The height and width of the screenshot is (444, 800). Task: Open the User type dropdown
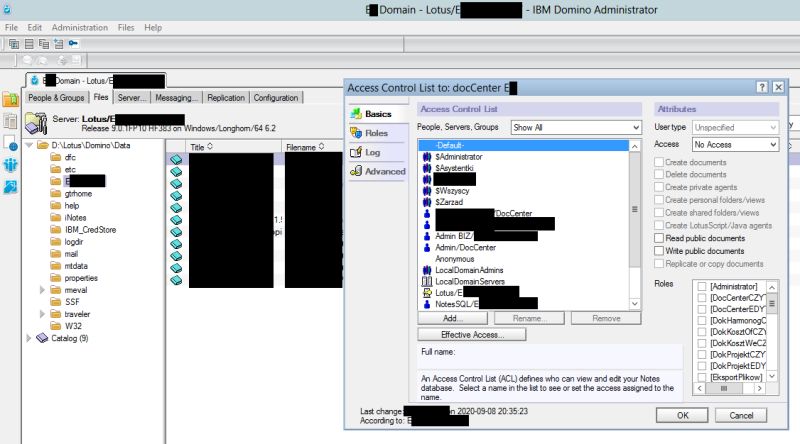pyautogui.click(x=735, y=128)
